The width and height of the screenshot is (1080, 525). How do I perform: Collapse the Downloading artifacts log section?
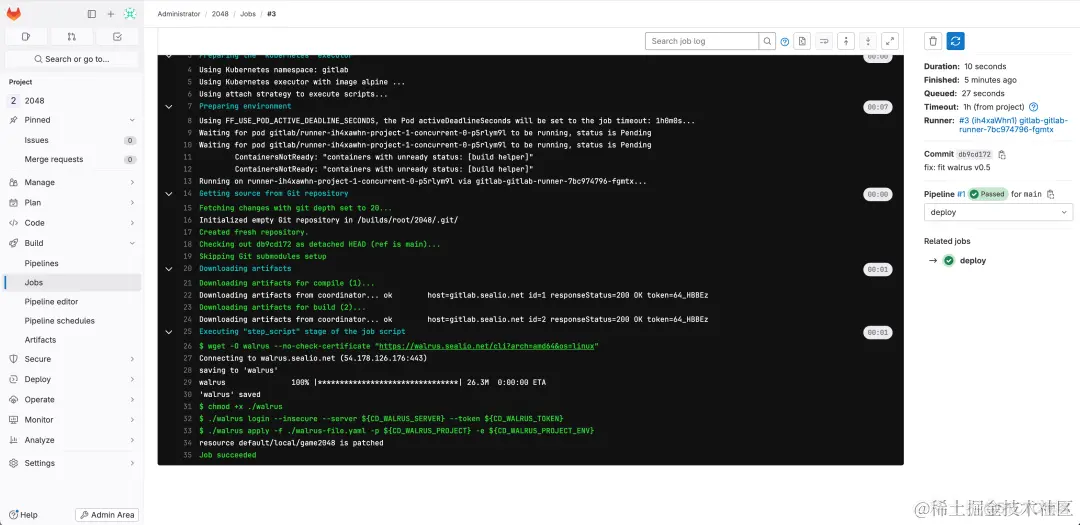click(169, 269)
